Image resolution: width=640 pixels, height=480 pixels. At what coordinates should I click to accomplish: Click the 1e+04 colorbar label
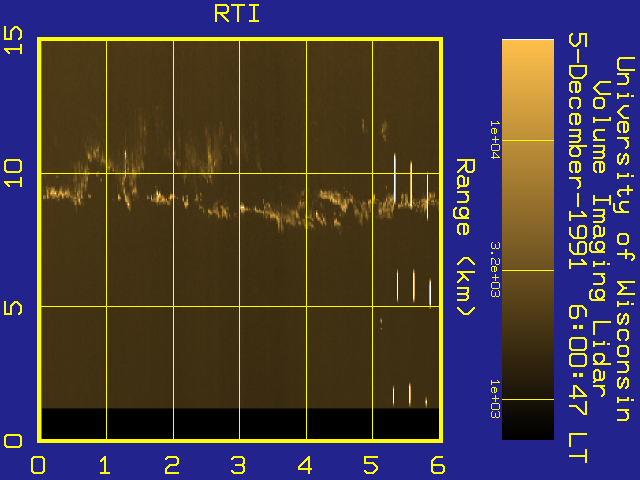[x=495, y=140]
